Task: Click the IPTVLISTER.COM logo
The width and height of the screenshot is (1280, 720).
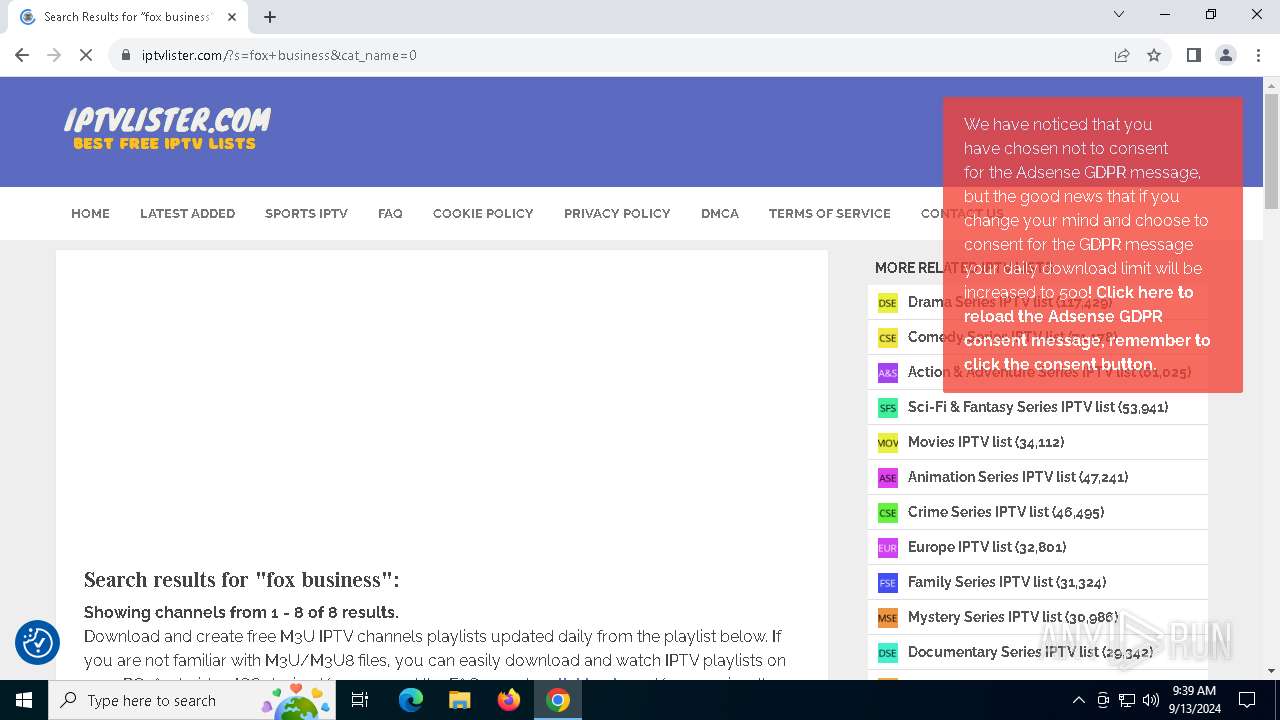Action: [167, 129]
